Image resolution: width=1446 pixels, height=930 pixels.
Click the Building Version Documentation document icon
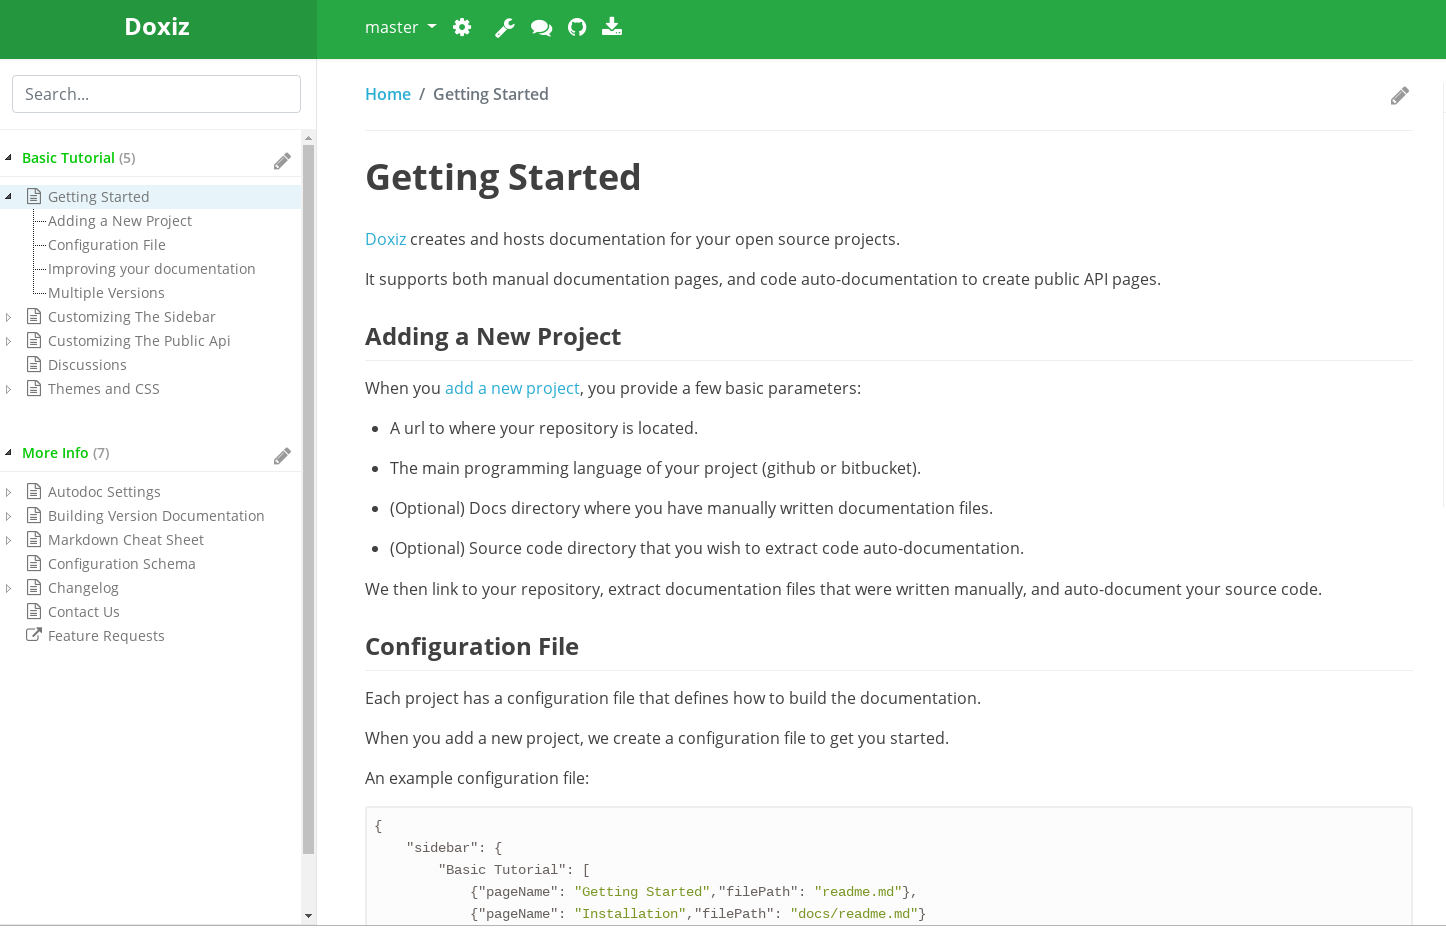coord(34,515)
